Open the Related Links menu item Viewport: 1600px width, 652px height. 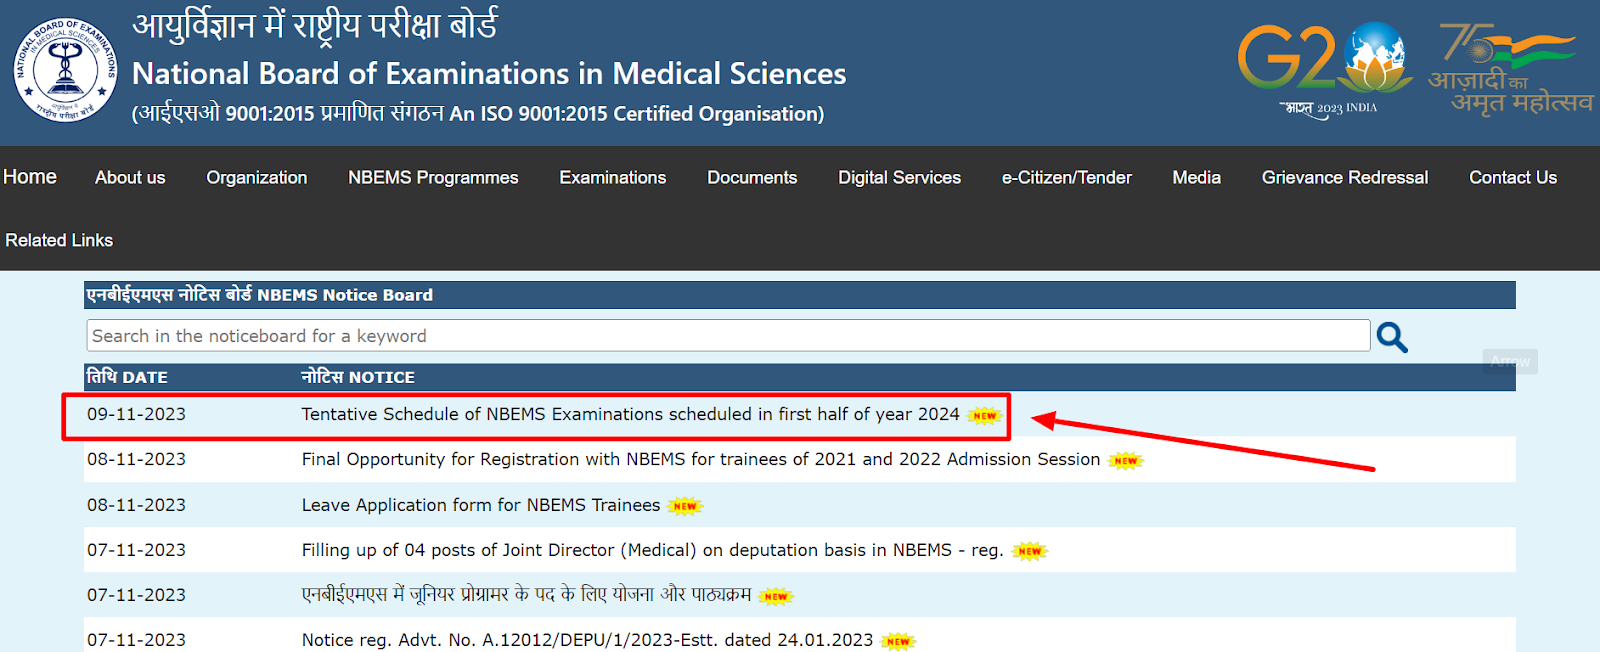(x=59, y=240)
